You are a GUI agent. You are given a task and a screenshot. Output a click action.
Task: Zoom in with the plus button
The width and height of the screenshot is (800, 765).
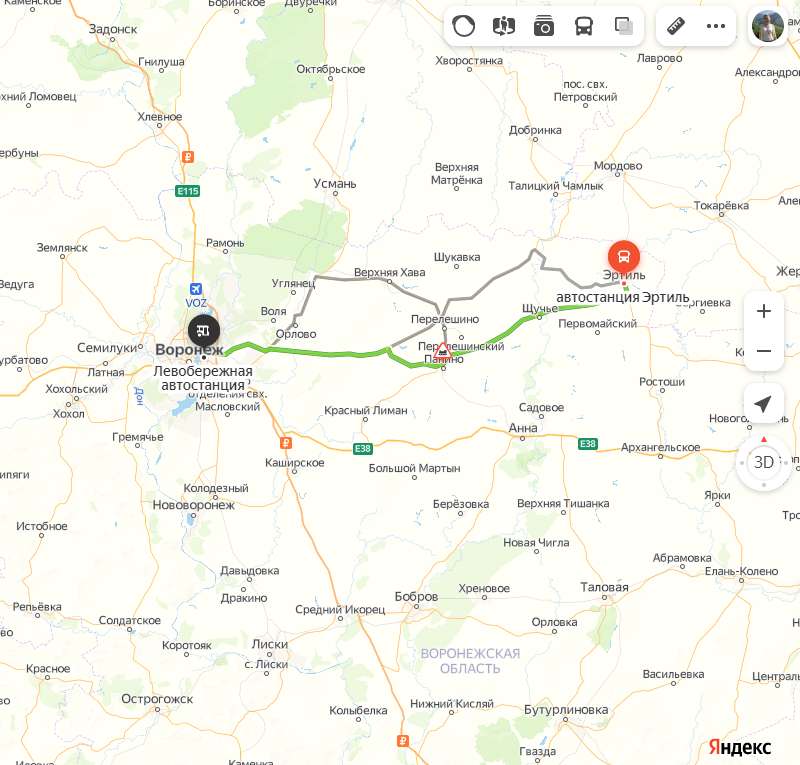click(x=764, y=311)
